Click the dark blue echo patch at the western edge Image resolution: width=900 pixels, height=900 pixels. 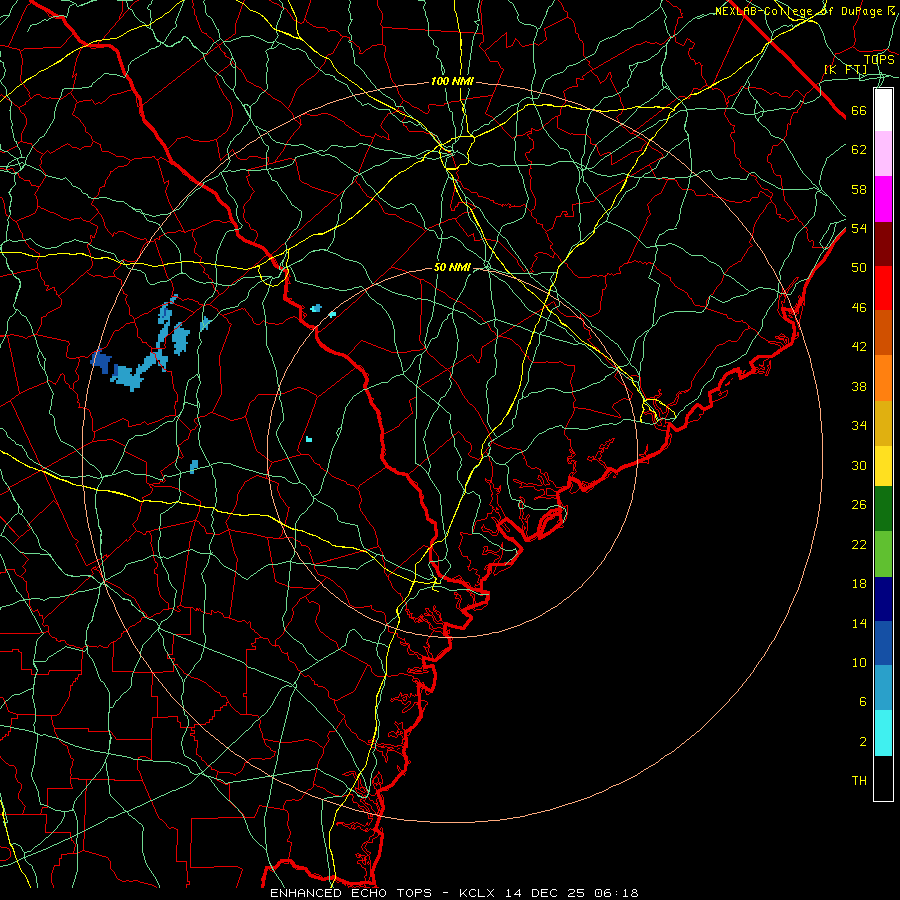click(x=101, y=360)
